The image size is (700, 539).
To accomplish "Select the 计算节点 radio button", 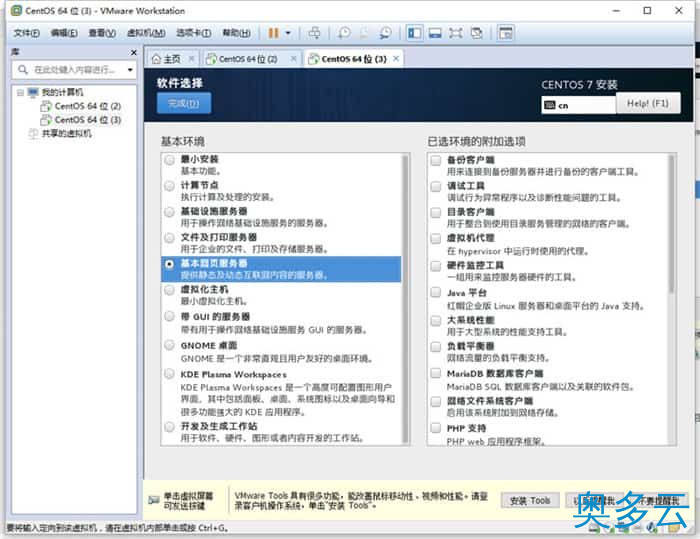I will click(169, 186).
